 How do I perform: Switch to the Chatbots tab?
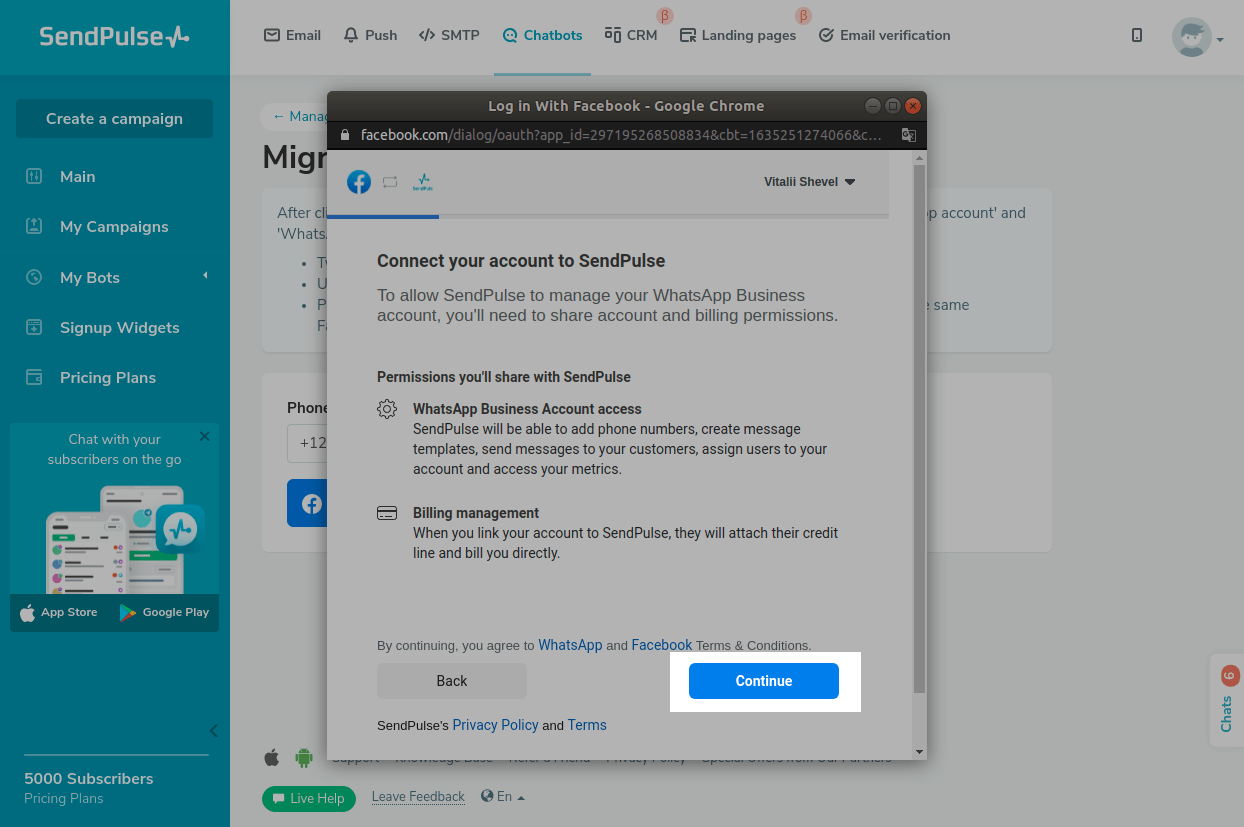pos(542,35)
